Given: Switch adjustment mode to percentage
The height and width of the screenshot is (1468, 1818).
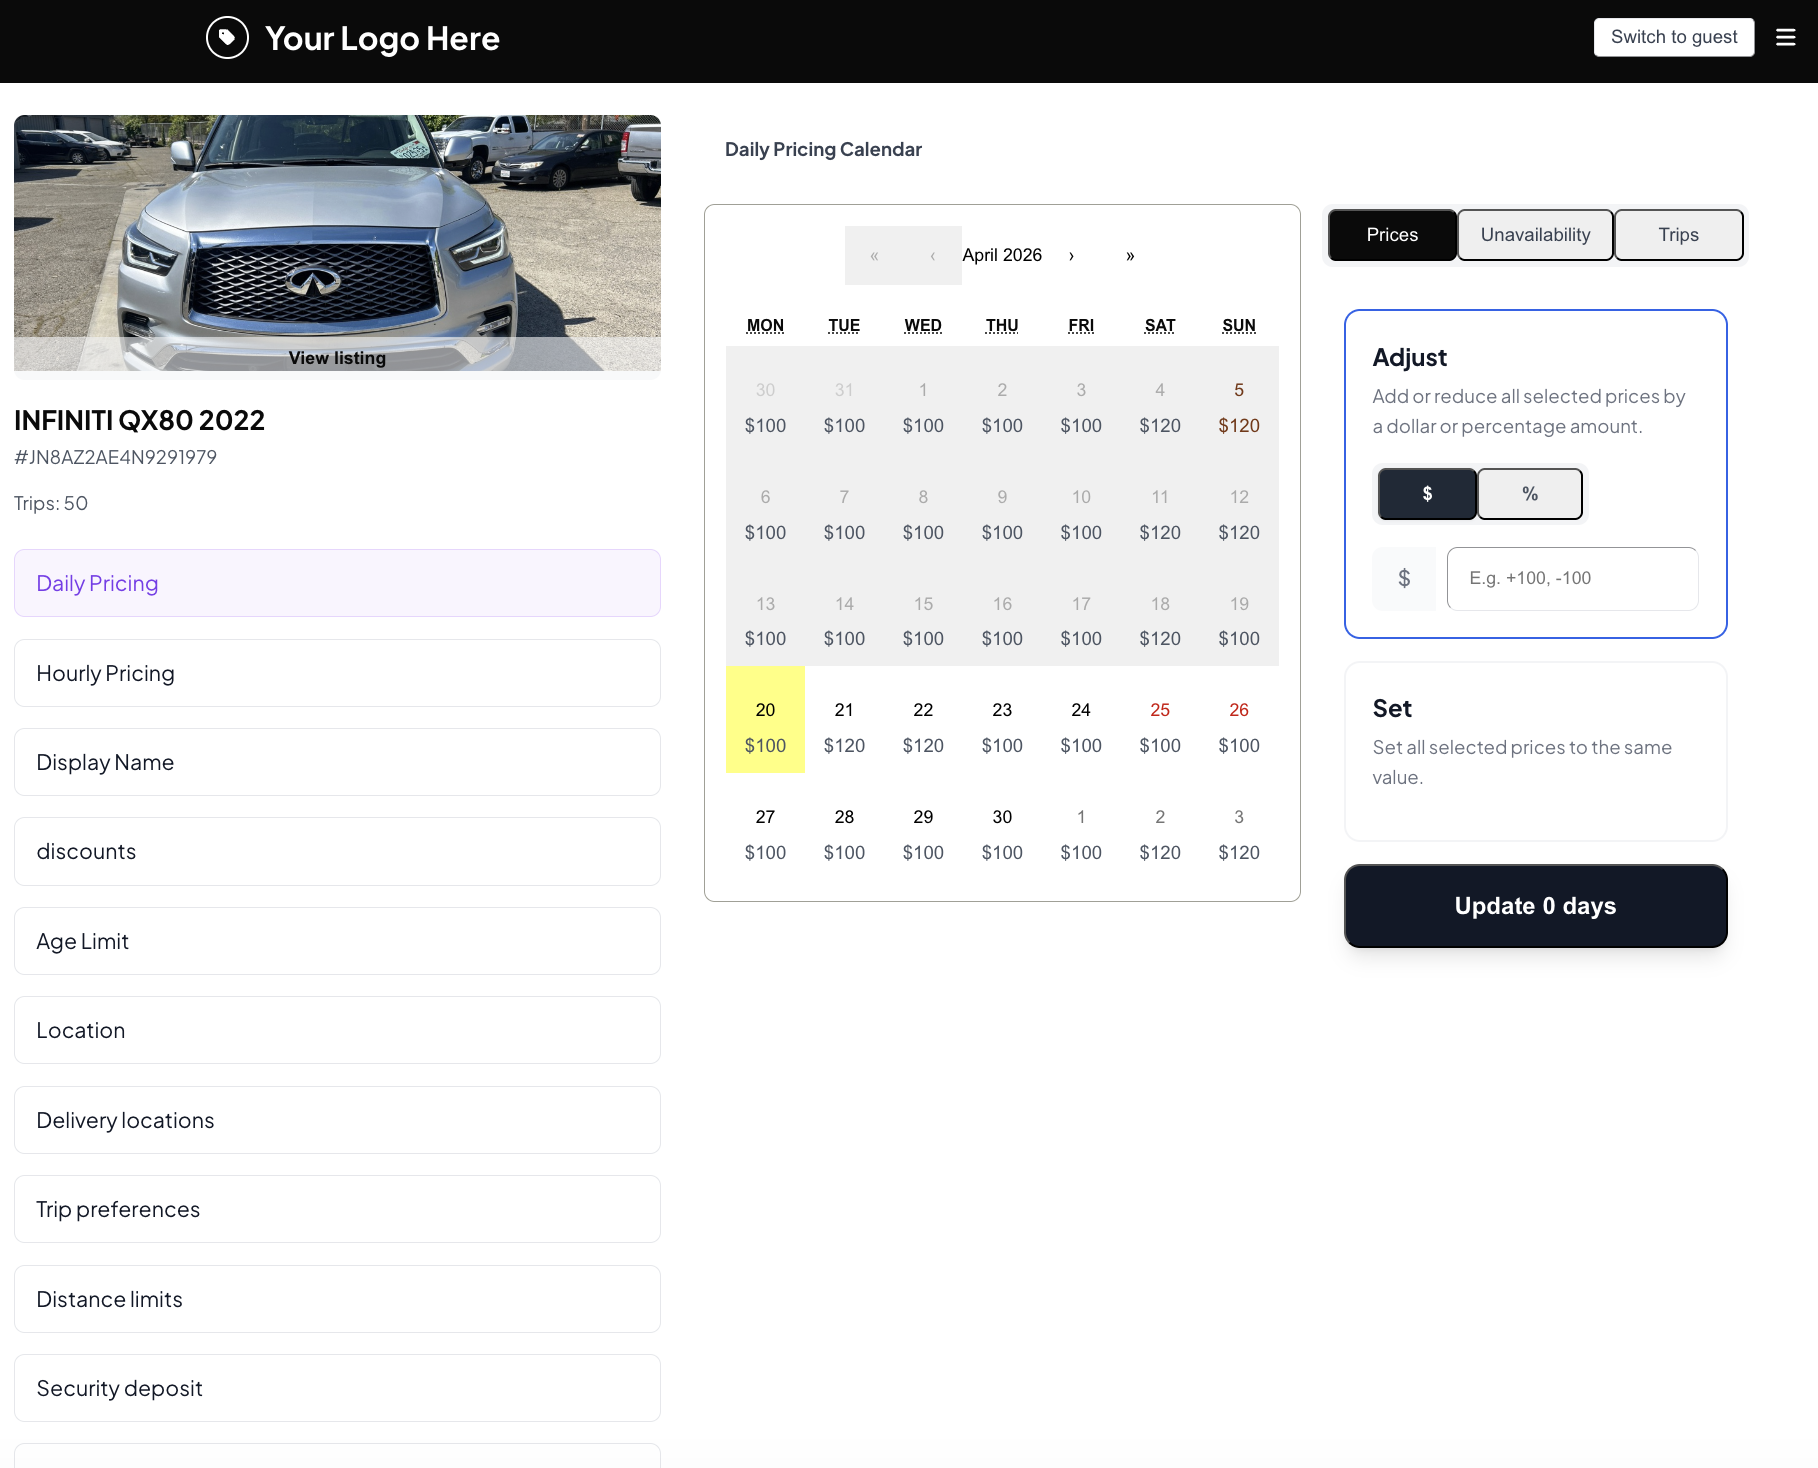Looking at the screenshot, I should pos(1529,493).
